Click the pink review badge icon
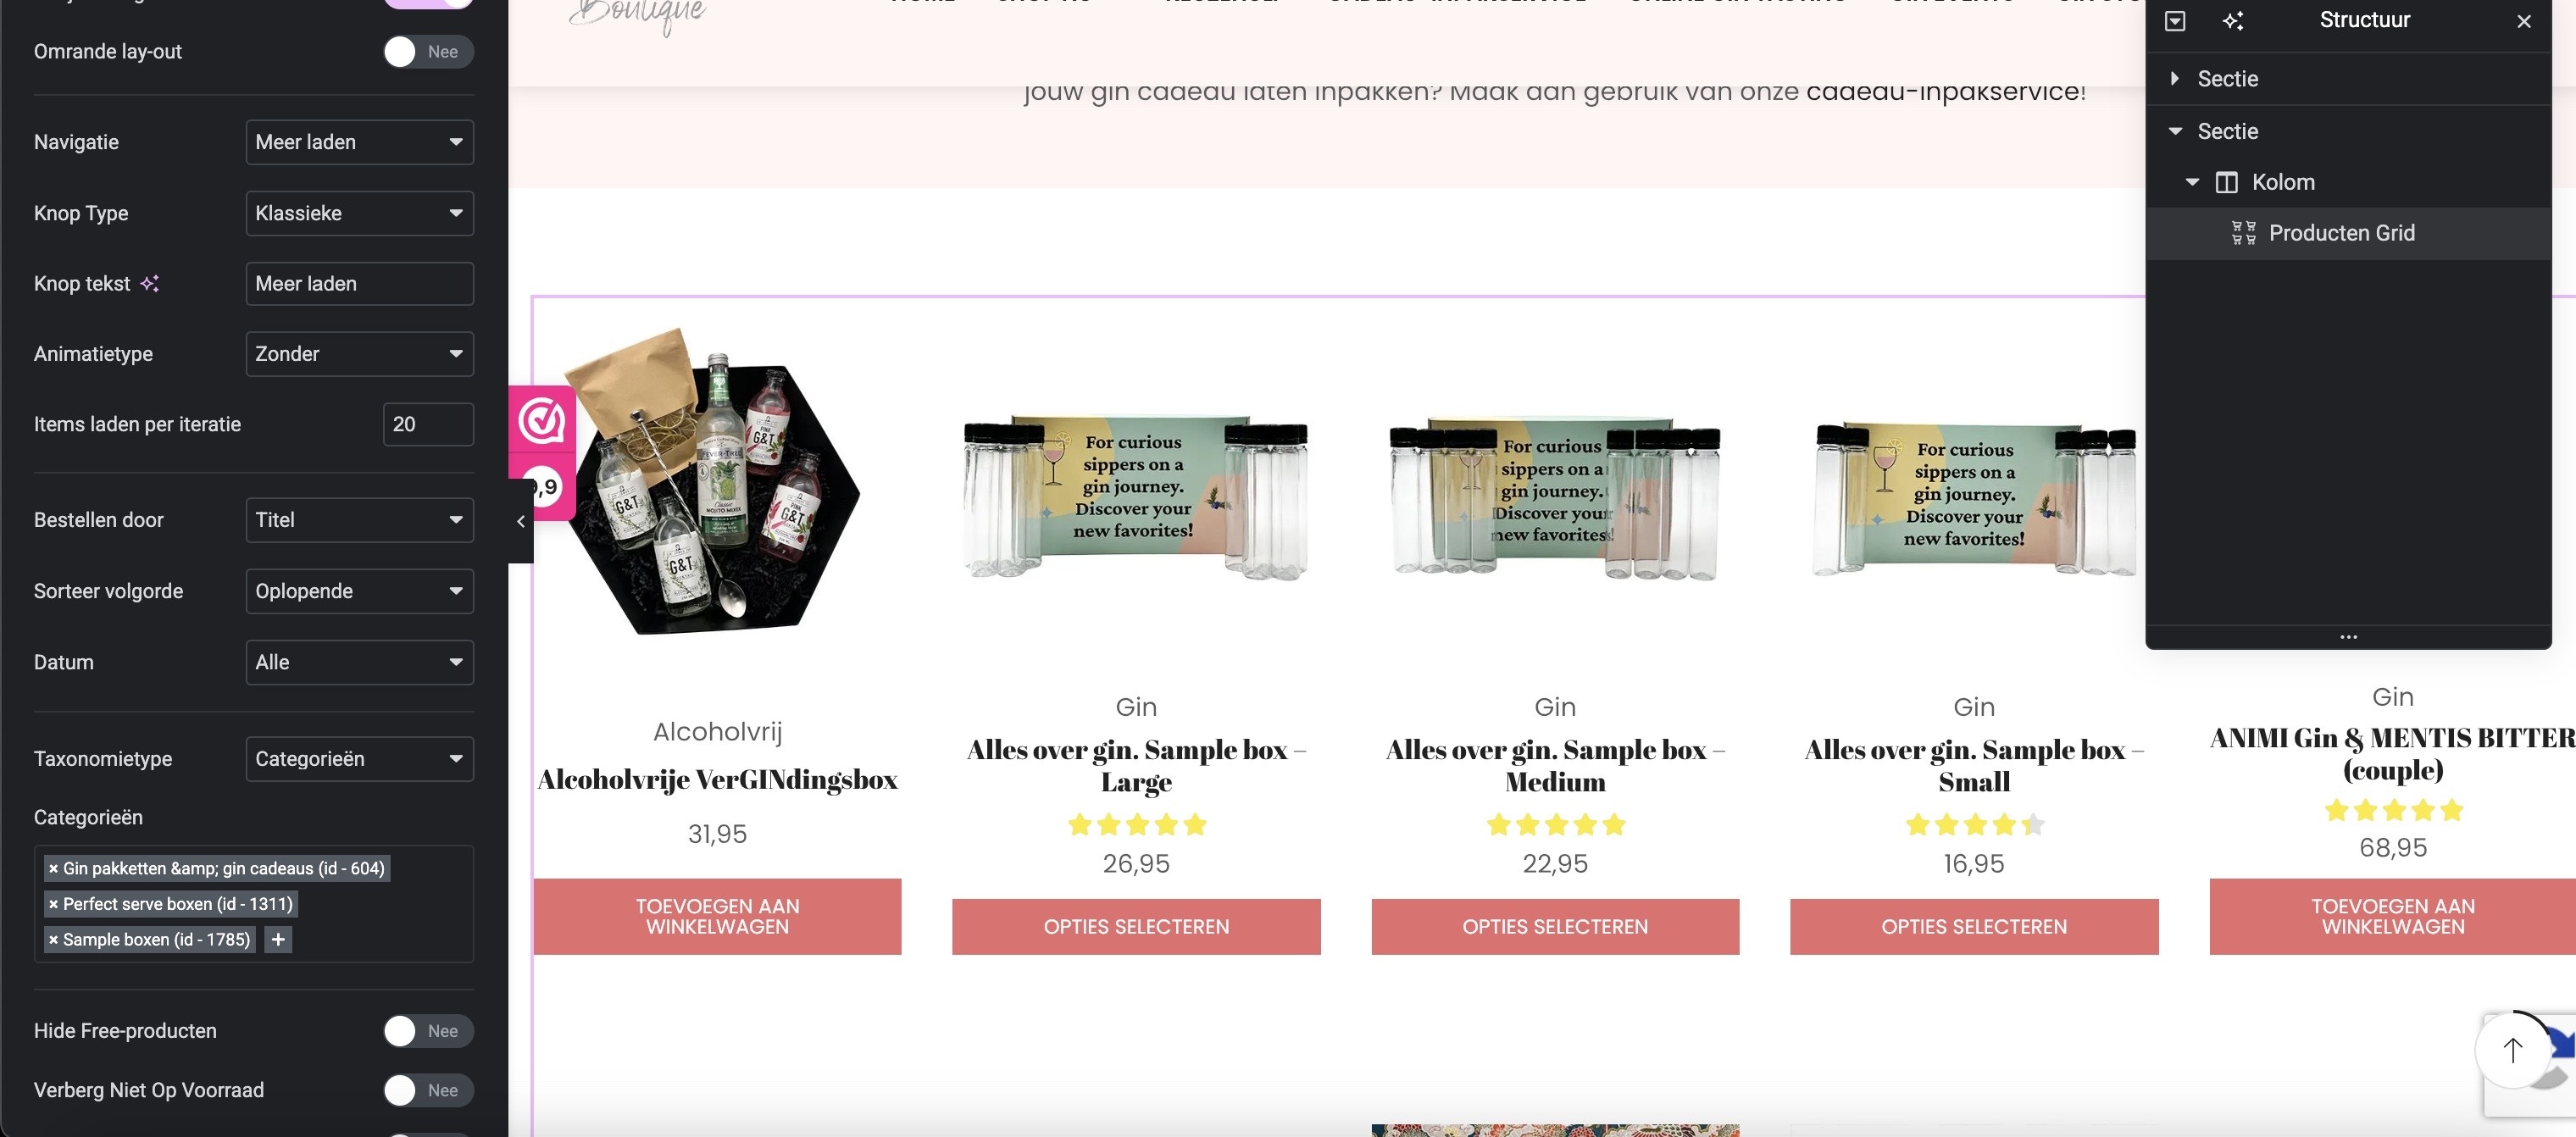The width and height of the screenshot is (2576, 1137). [541, 421]
